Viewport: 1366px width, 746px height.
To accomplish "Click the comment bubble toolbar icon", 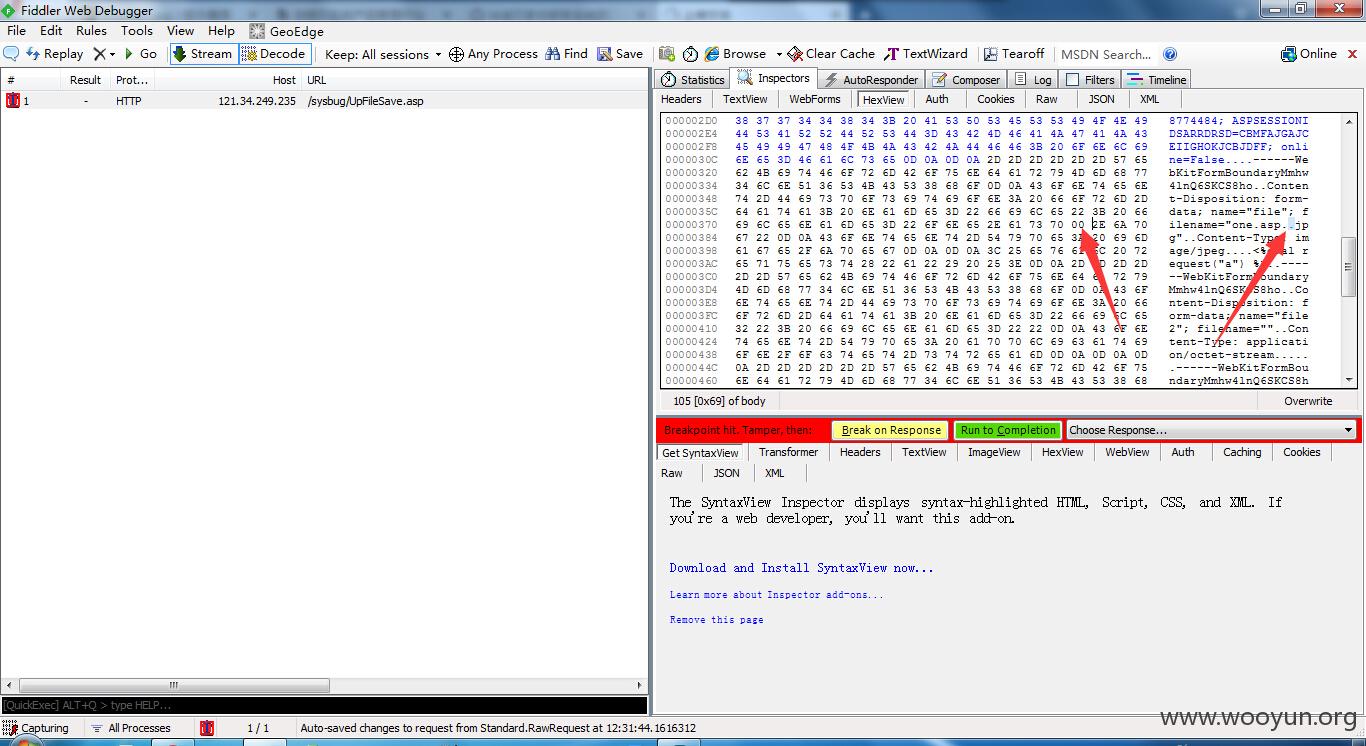I will pos(12,54).
